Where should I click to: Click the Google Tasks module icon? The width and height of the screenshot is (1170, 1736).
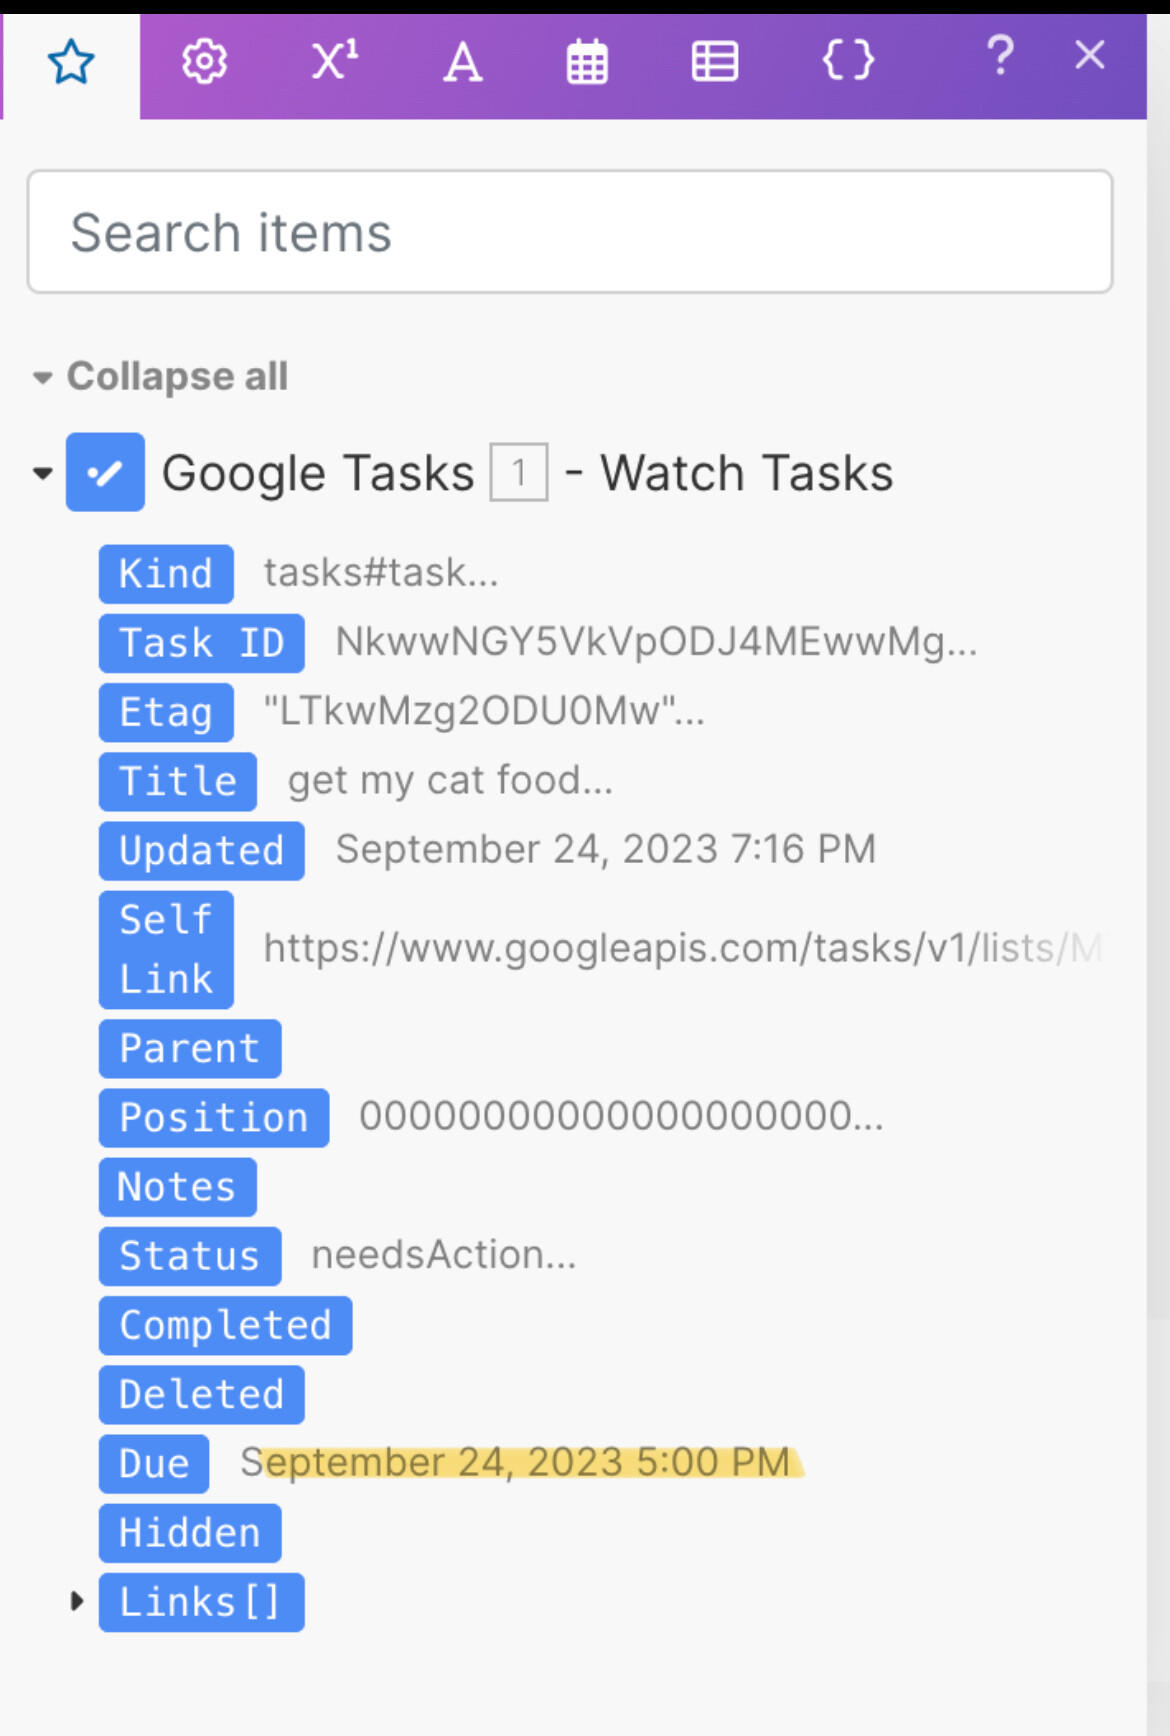point(105,473)
